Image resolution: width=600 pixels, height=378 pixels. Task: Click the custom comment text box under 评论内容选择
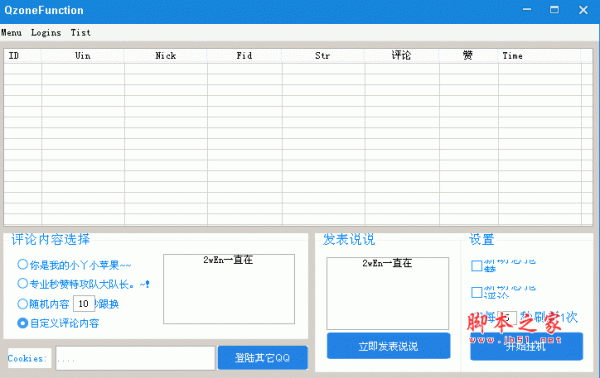(x=229, y=289)
